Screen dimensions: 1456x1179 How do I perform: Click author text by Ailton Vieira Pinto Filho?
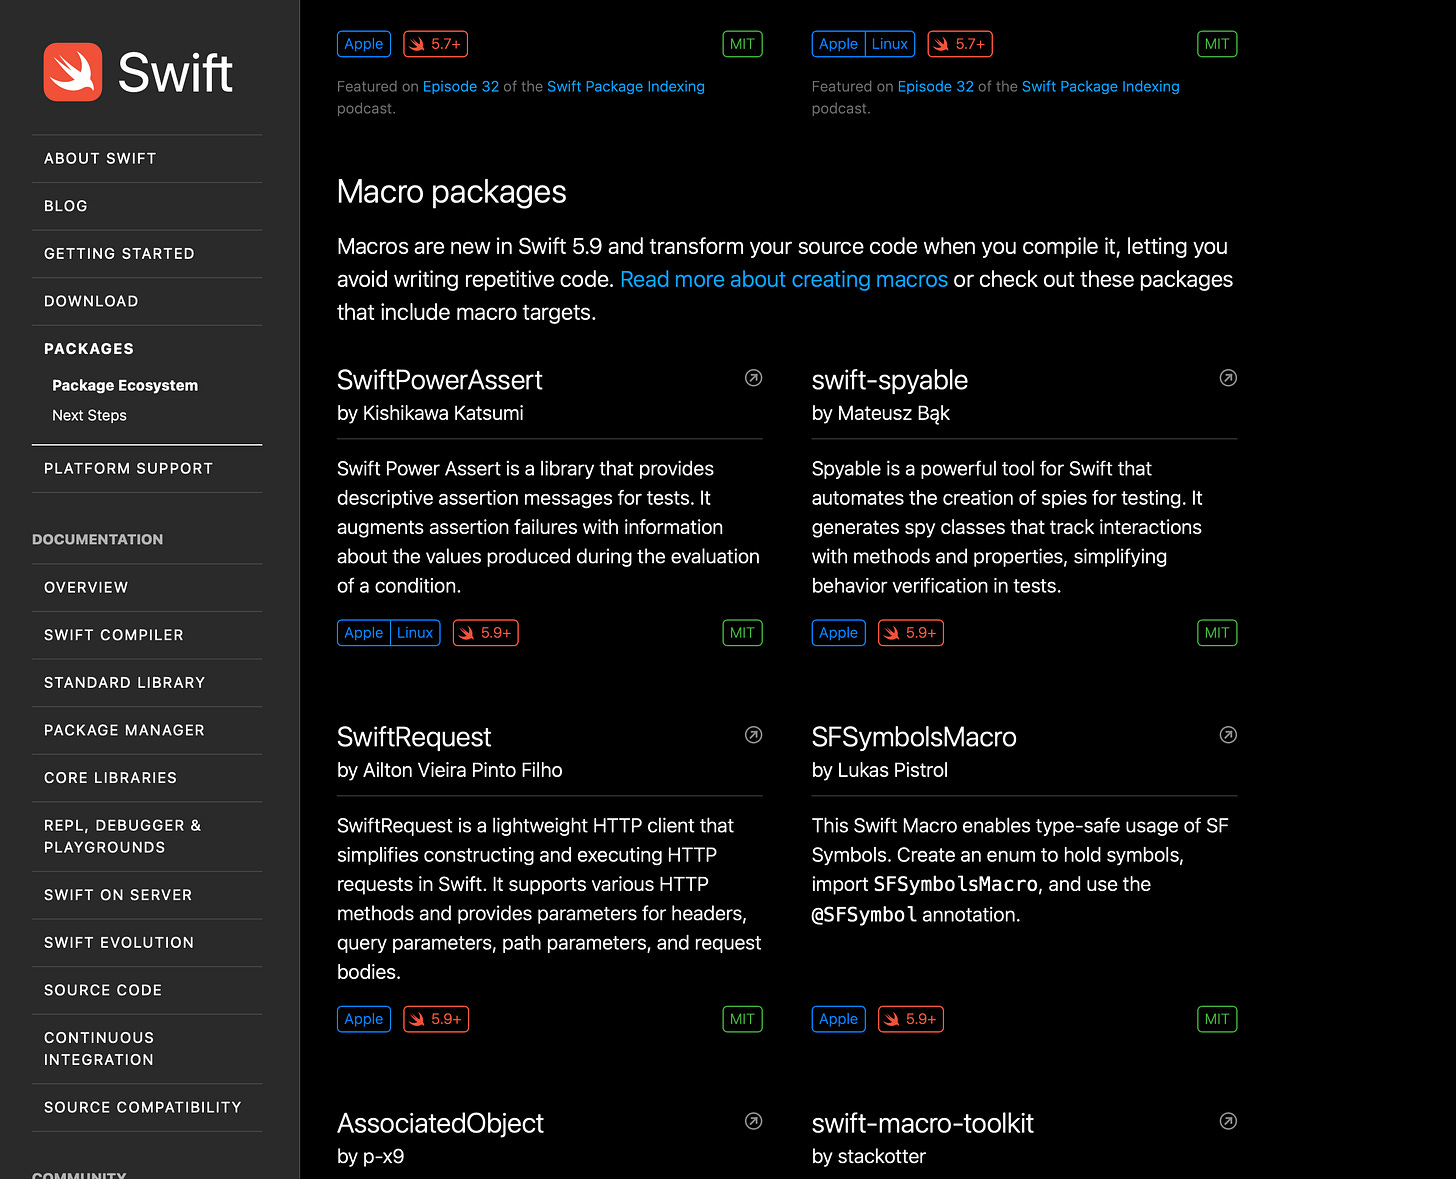(x=450, y=770)
